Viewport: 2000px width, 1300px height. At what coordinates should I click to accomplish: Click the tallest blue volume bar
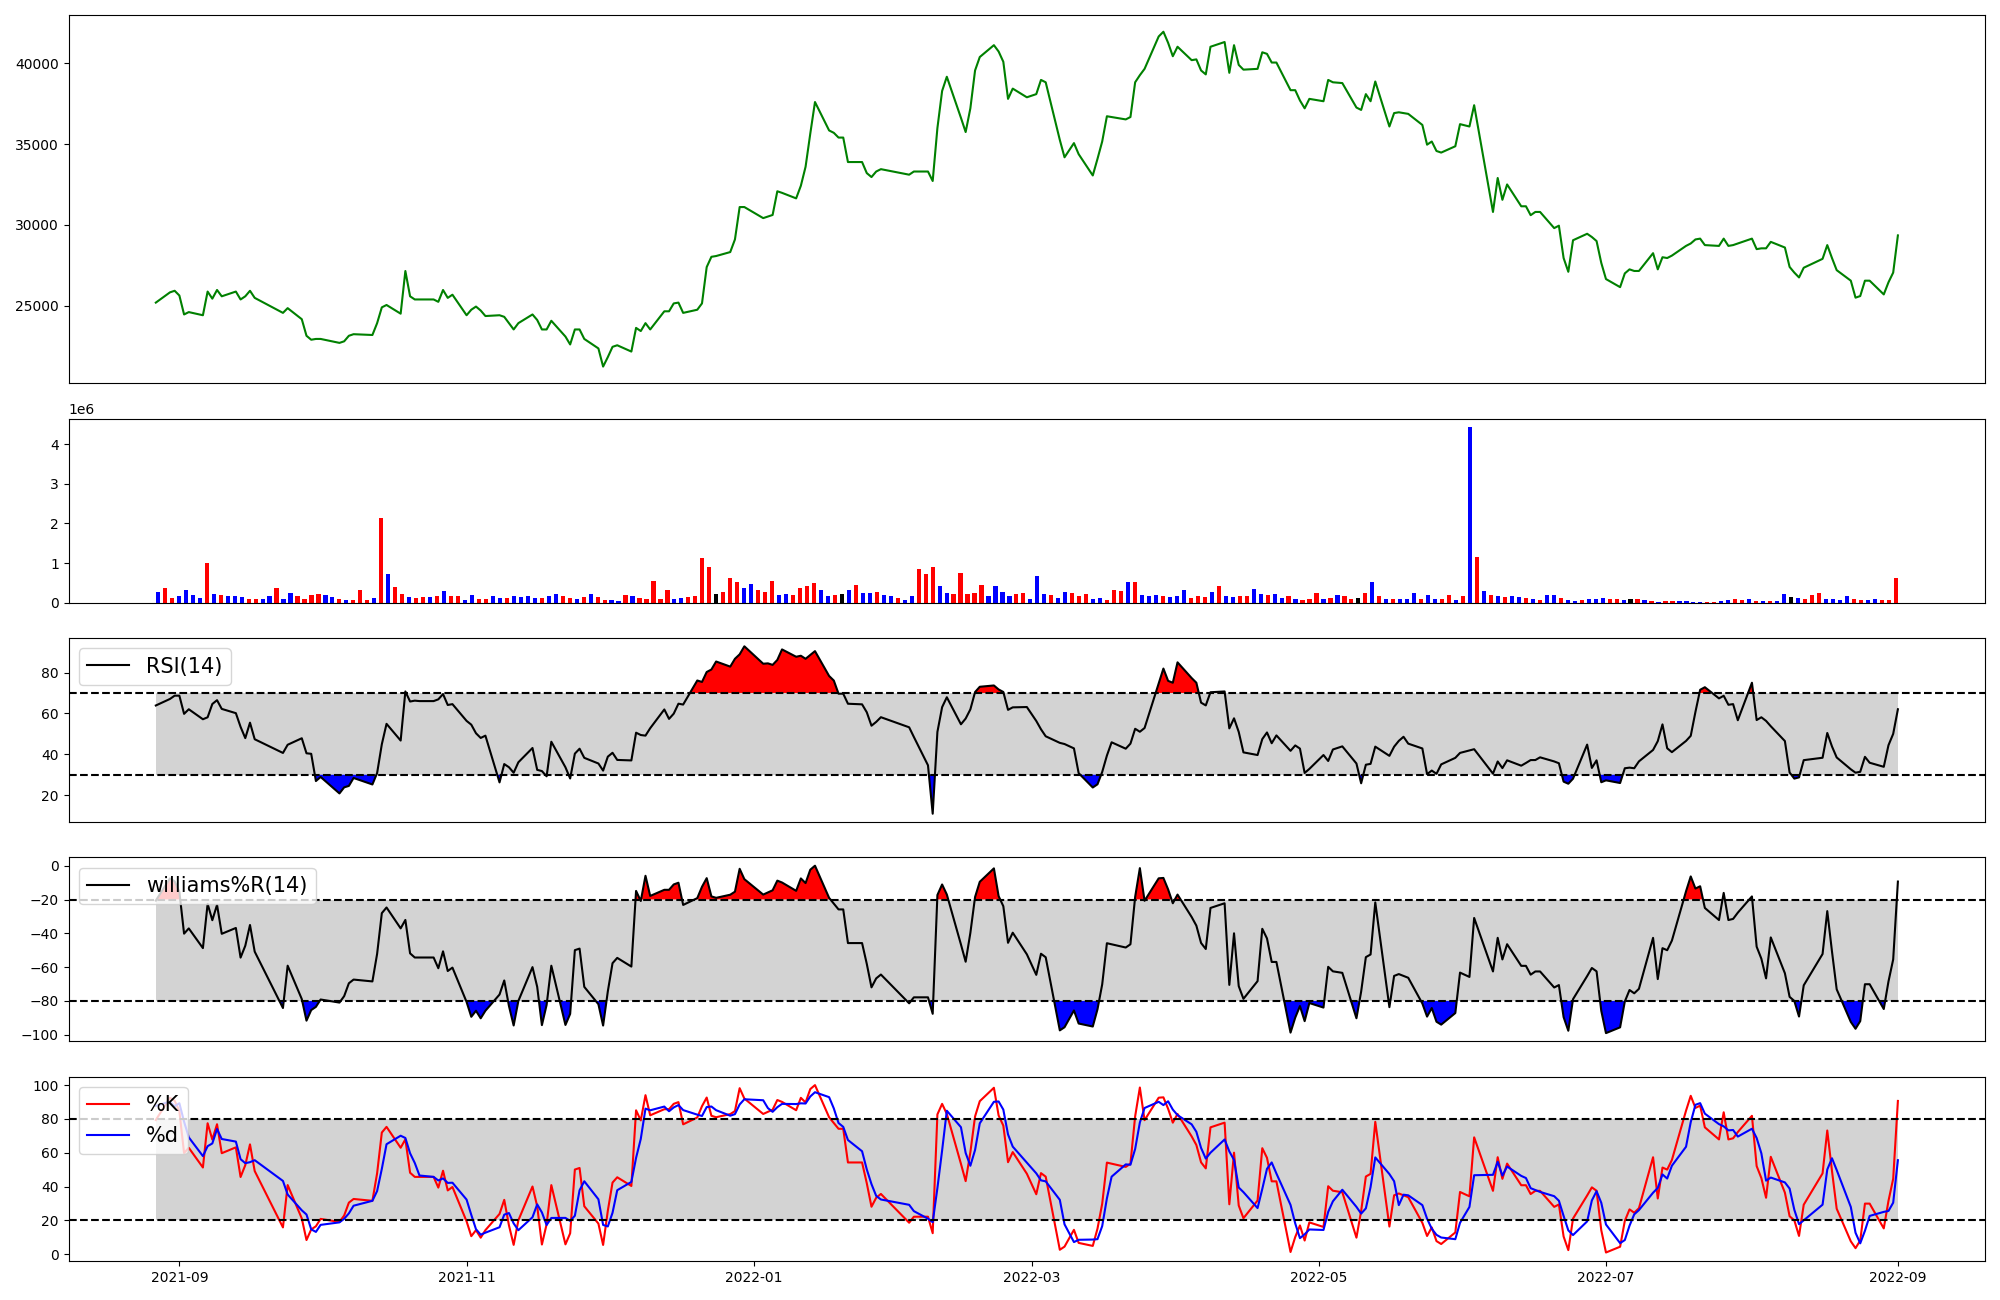[1469, 515]
